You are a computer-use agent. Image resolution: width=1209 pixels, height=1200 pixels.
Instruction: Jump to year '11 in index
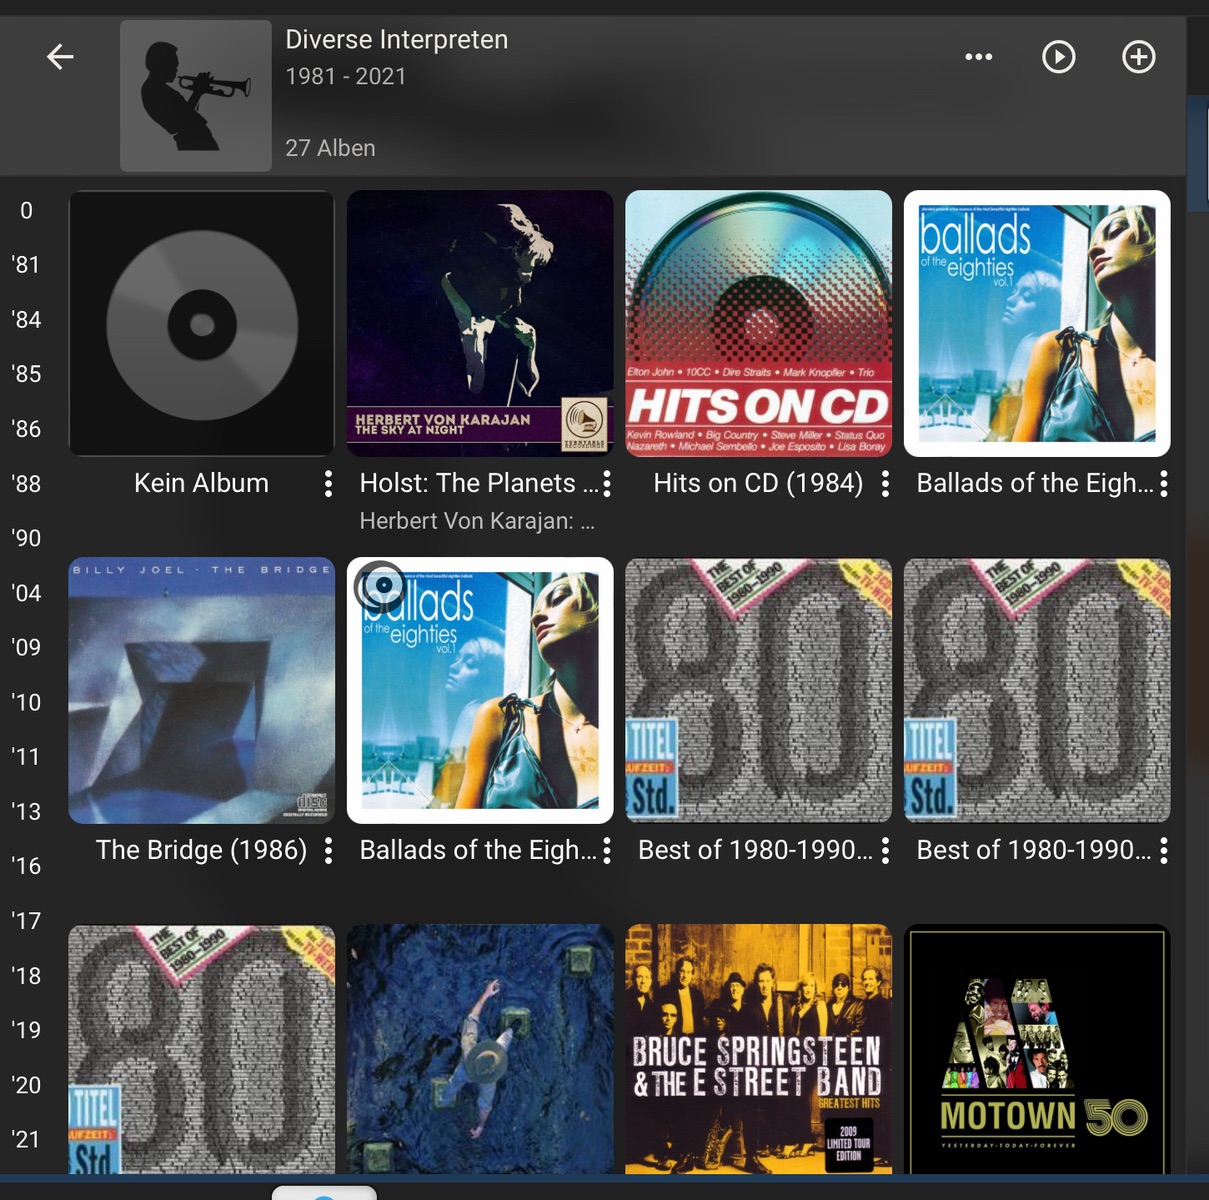tap(26, 757)
